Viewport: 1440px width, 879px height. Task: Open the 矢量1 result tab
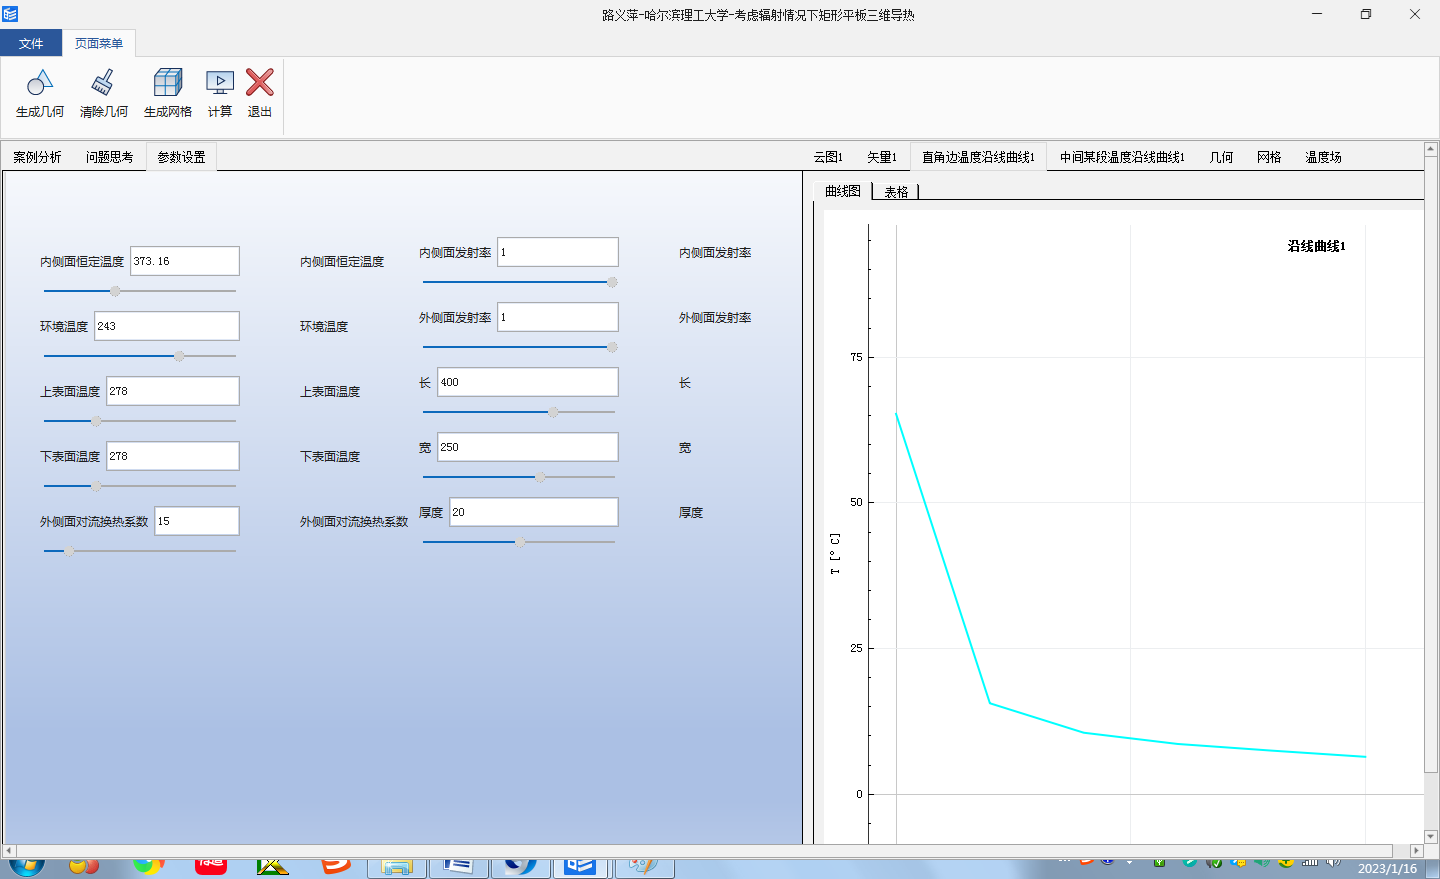[882, 157]
